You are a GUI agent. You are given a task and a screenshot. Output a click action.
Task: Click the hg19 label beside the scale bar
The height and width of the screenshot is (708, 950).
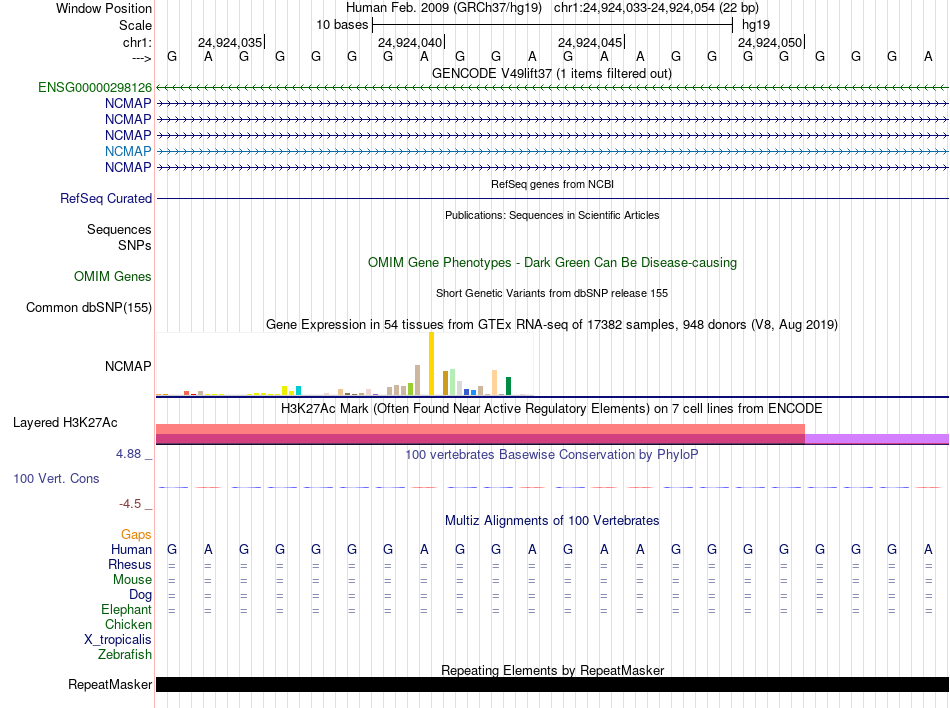click(756, 25)
